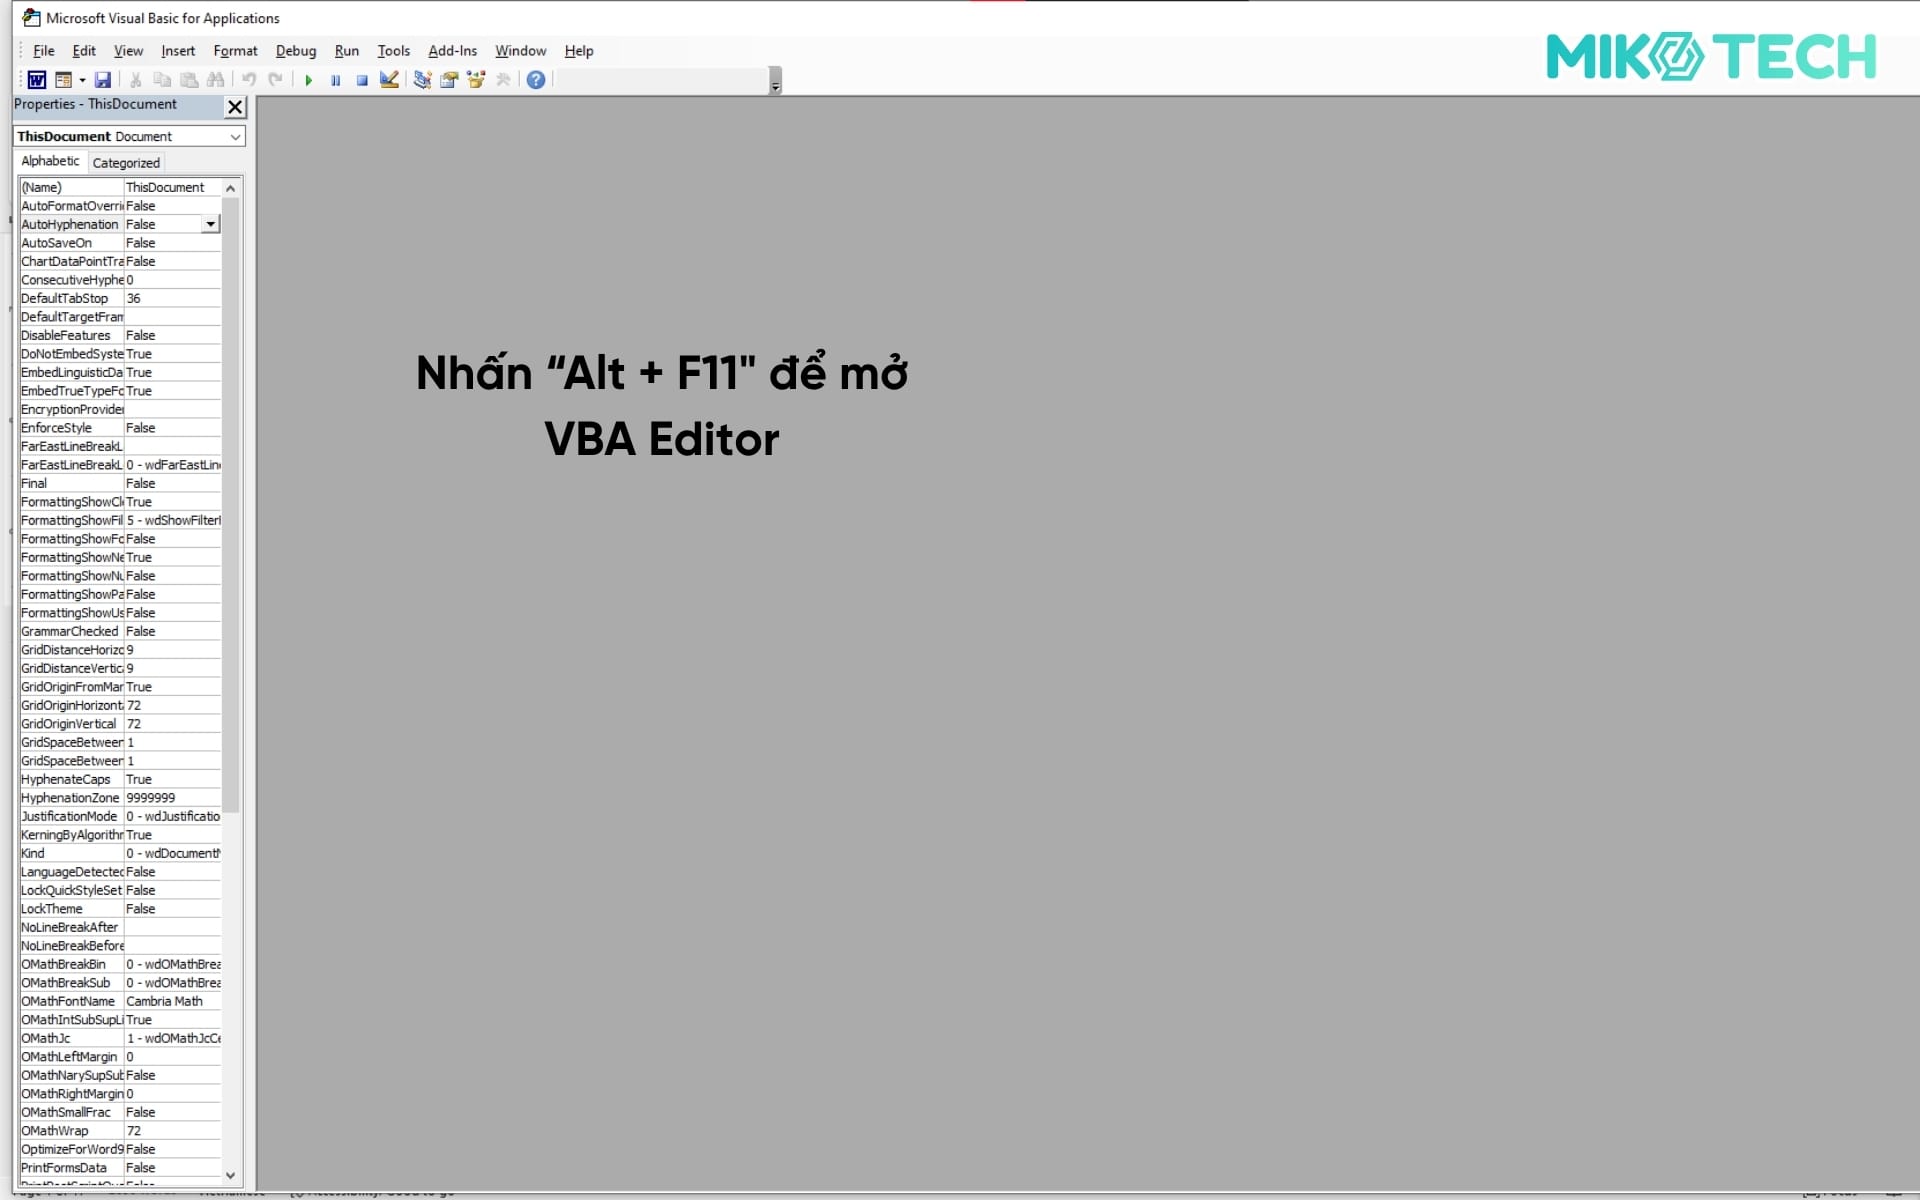Open the Edit menu
This screenshot has height=1200, width=1920.
[84, 51]
